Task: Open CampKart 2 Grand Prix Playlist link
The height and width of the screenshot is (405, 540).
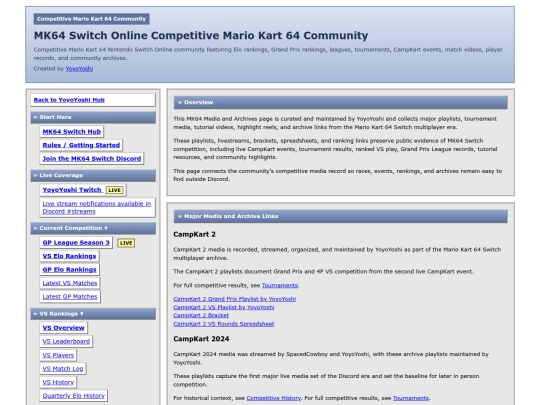Action: (x=235, y=299)
